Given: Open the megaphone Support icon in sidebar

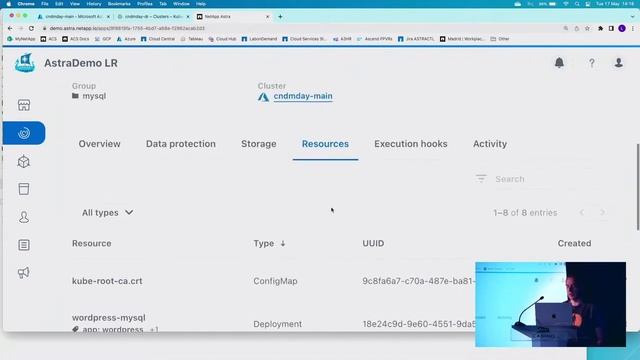Looking at the screenshot, I should tap(24, 273).
